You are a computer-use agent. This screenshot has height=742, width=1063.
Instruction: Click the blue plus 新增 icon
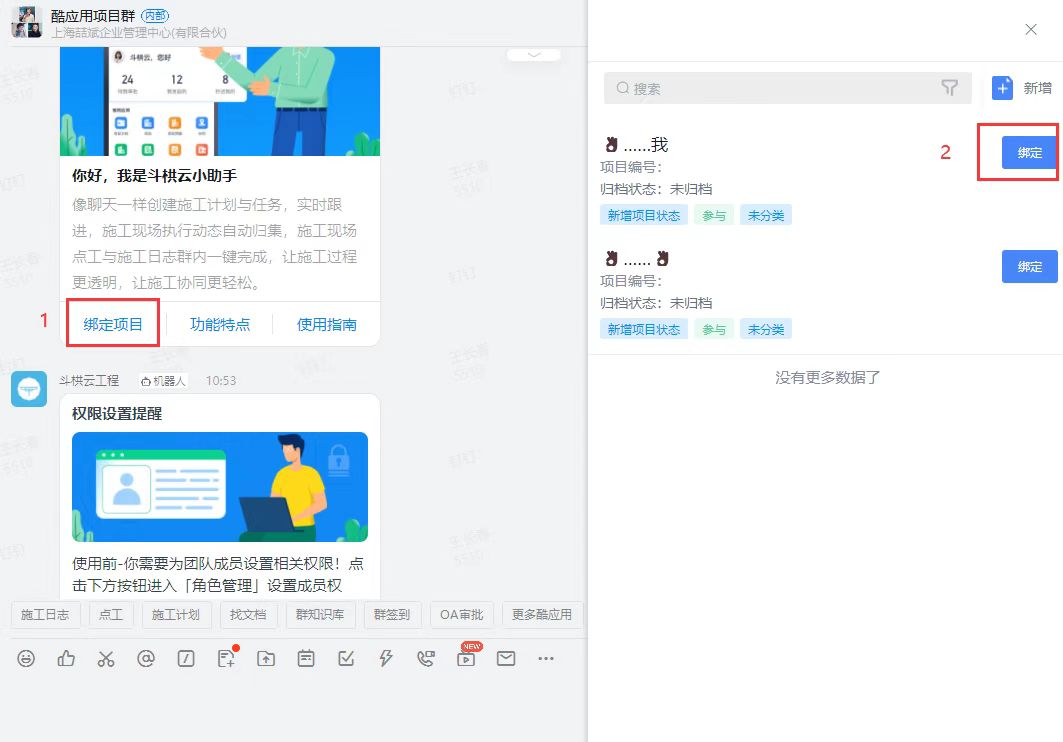click(x=1002, y=88)
